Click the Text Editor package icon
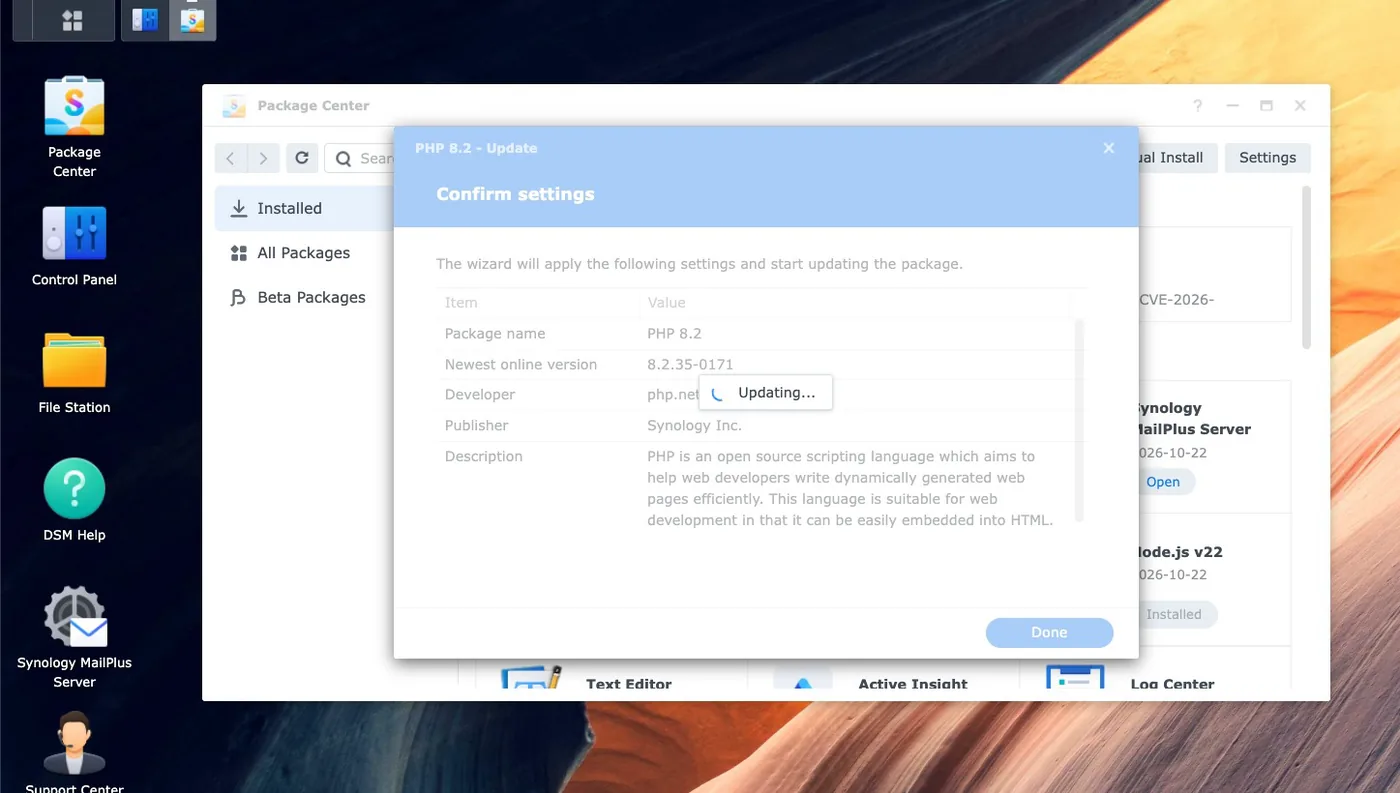Viewport: 1400px width, 793px height. tap(531, 677)
